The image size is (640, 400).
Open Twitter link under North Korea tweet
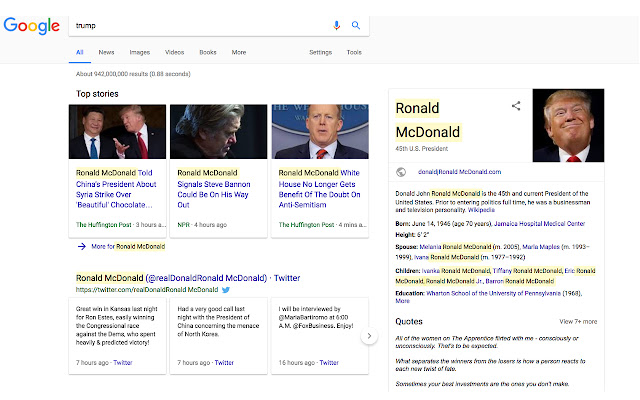[x=224, y=362]
